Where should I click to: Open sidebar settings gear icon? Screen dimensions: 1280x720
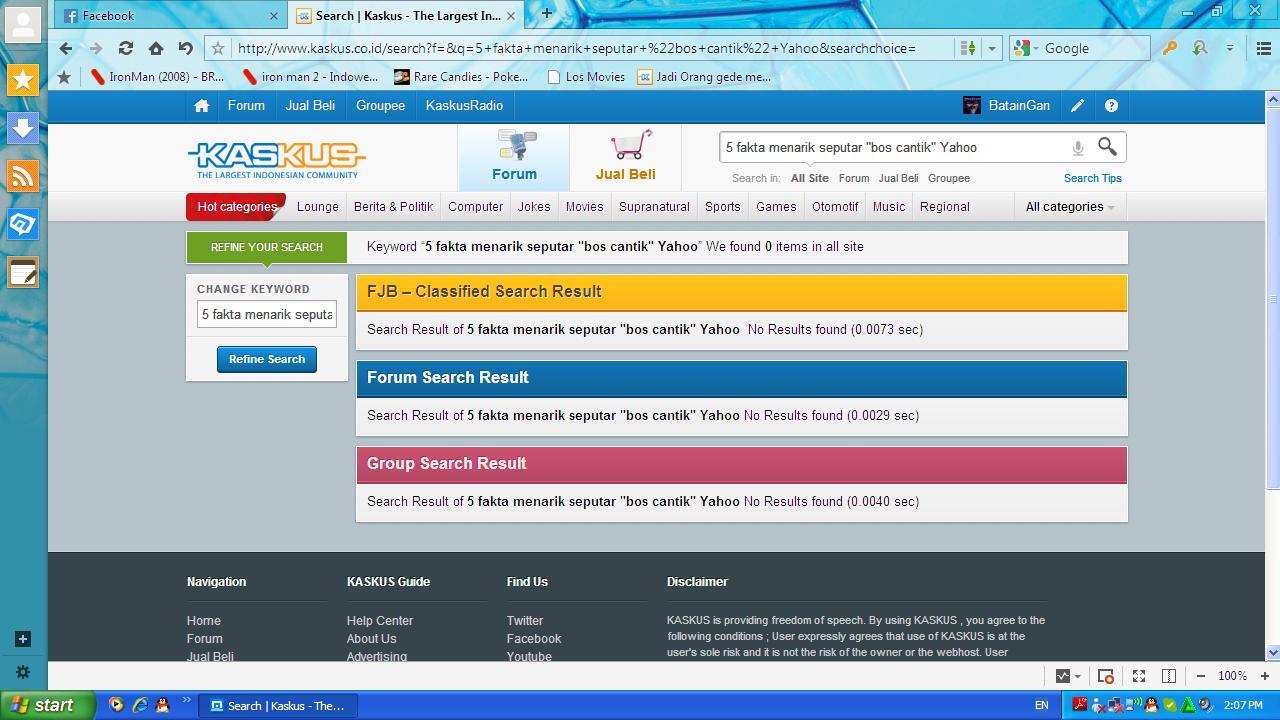pos(23,672)
